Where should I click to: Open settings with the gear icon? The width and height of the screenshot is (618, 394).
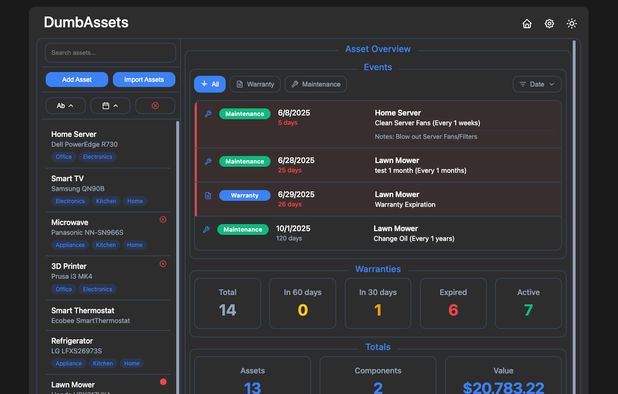tap(549, 24)
